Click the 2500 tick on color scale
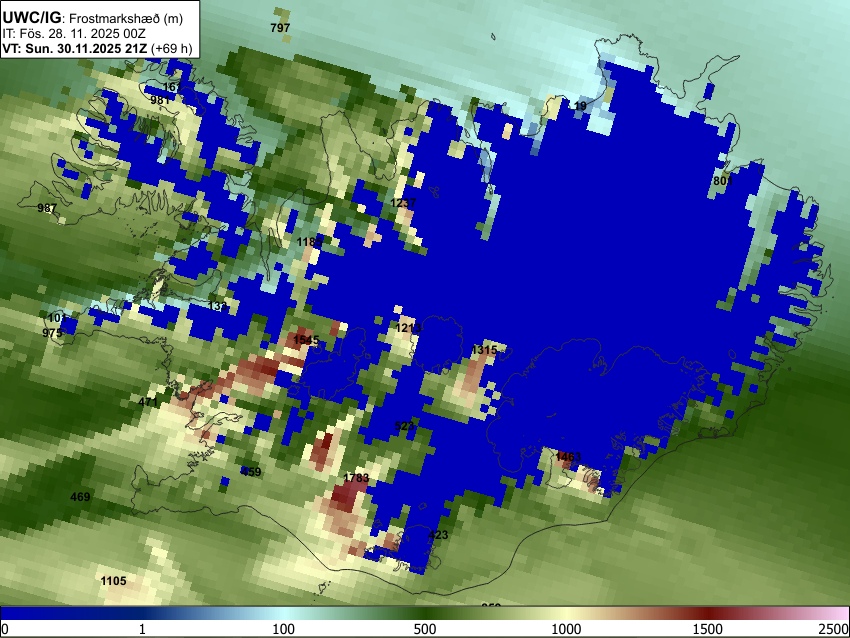850x638 pixels. coord(834,629)
